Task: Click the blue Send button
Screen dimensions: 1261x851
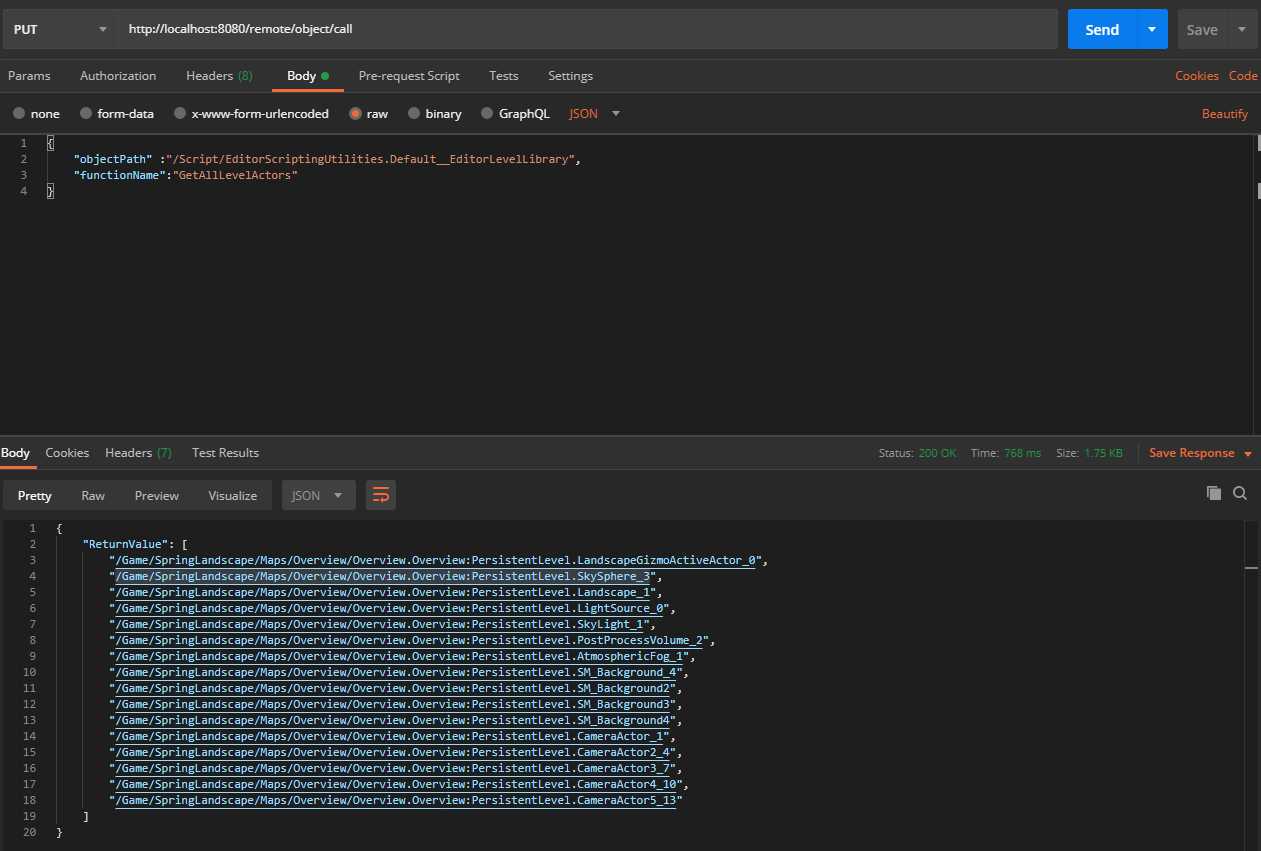Action: [1101, 29]
